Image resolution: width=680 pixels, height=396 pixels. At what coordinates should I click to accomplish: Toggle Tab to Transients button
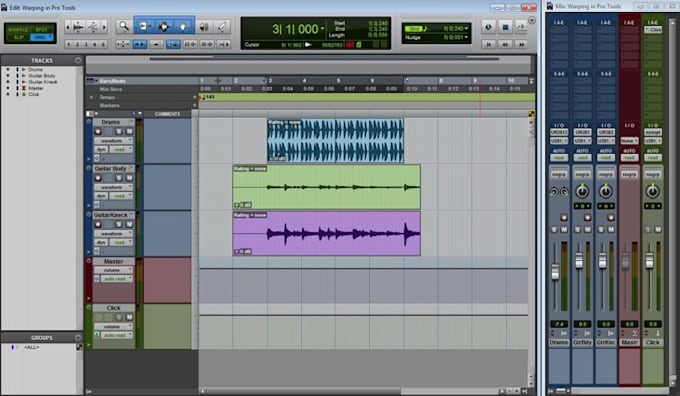(140, 44)
